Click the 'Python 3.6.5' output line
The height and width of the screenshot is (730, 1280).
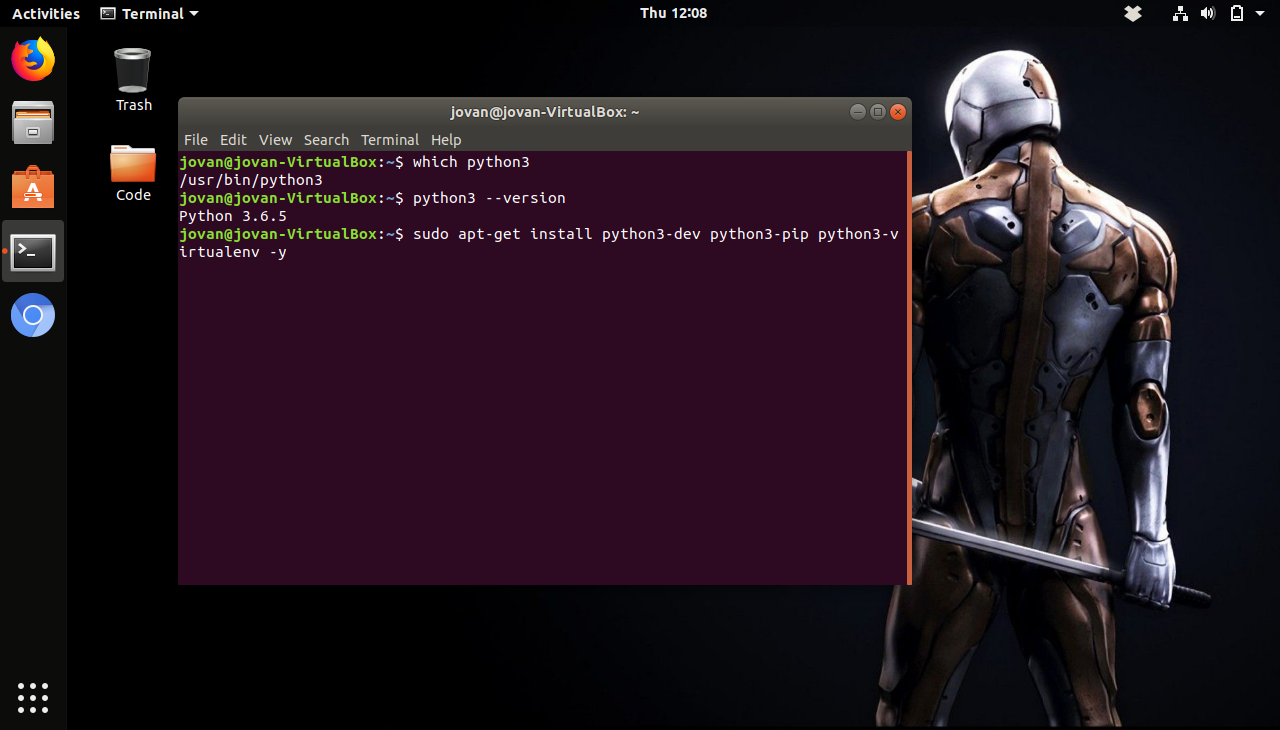click(x=233, y=216)
